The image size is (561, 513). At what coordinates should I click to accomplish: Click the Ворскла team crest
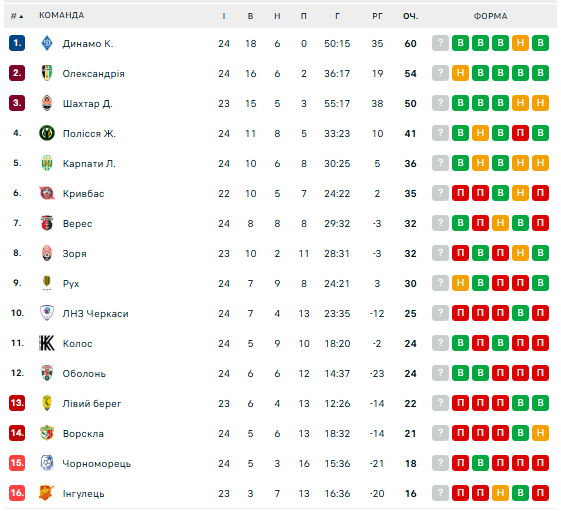[x=47, y=433]
